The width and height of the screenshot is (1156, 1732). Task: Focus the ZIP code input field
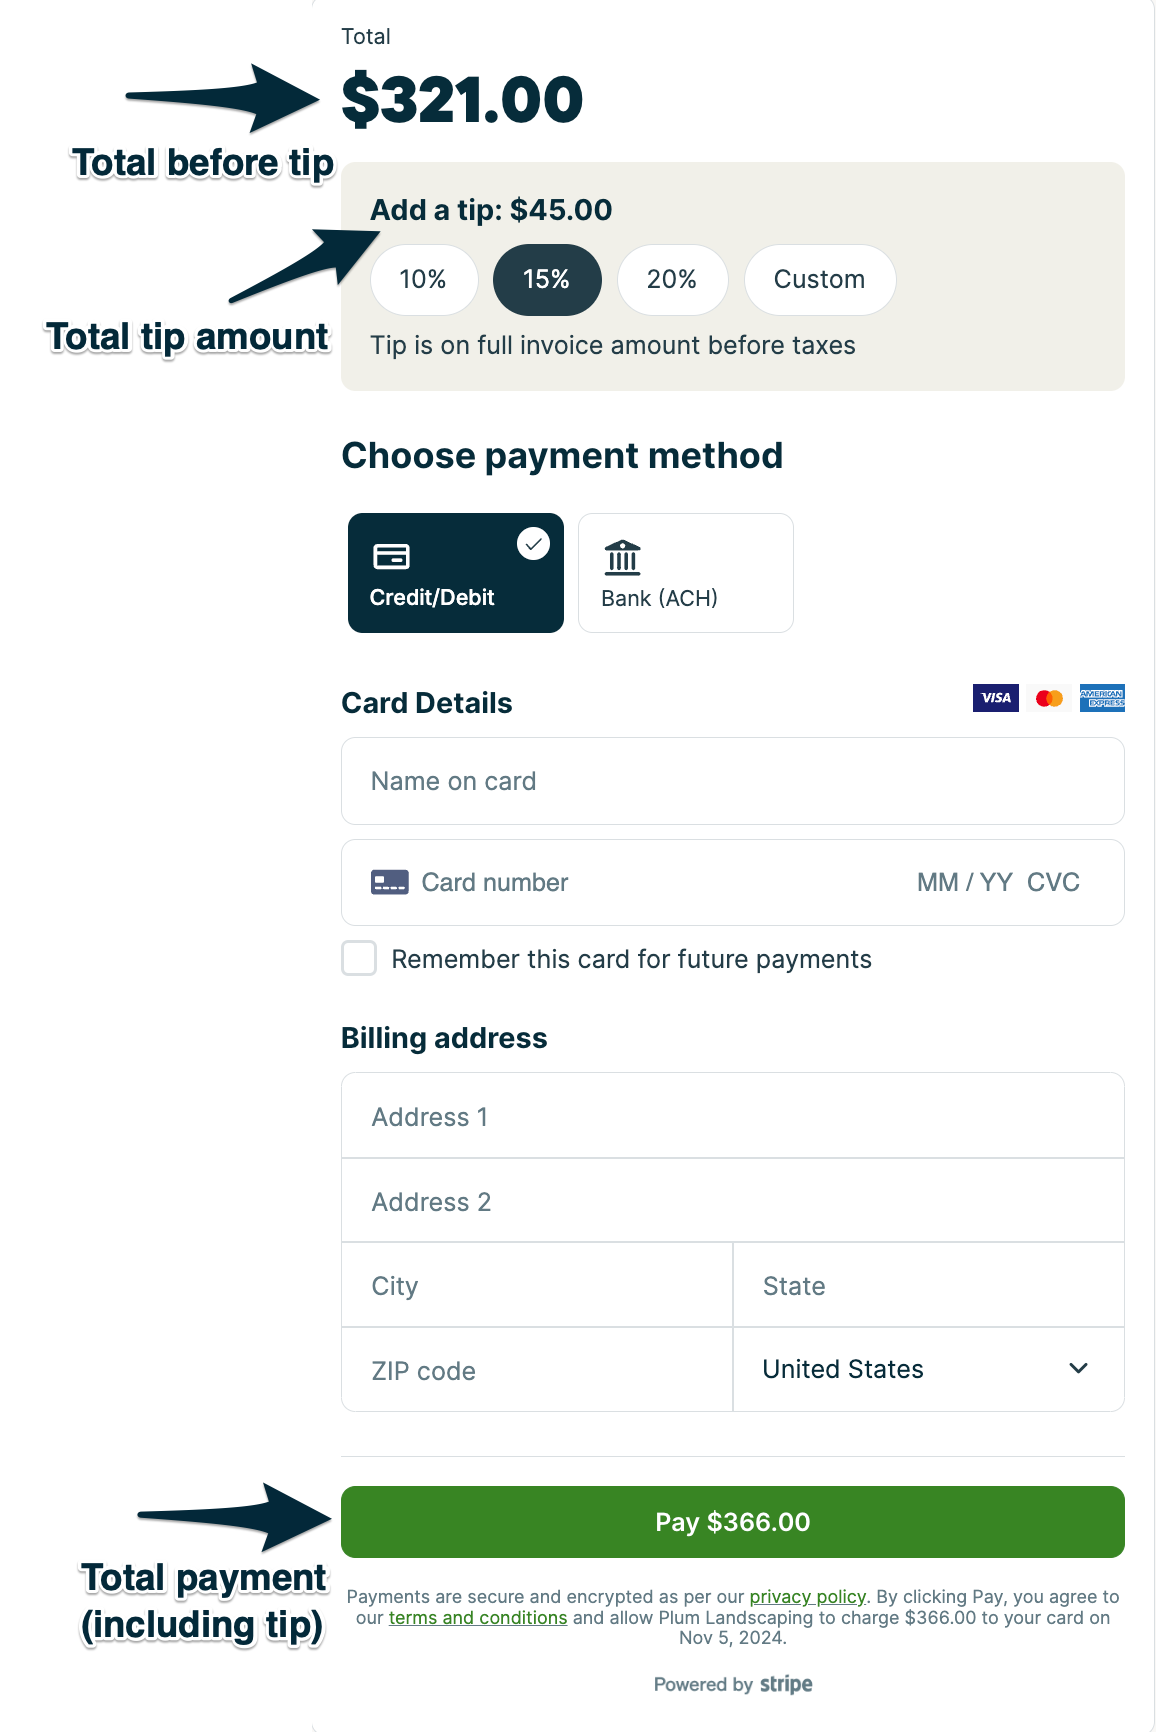[x=537, y=1370]
